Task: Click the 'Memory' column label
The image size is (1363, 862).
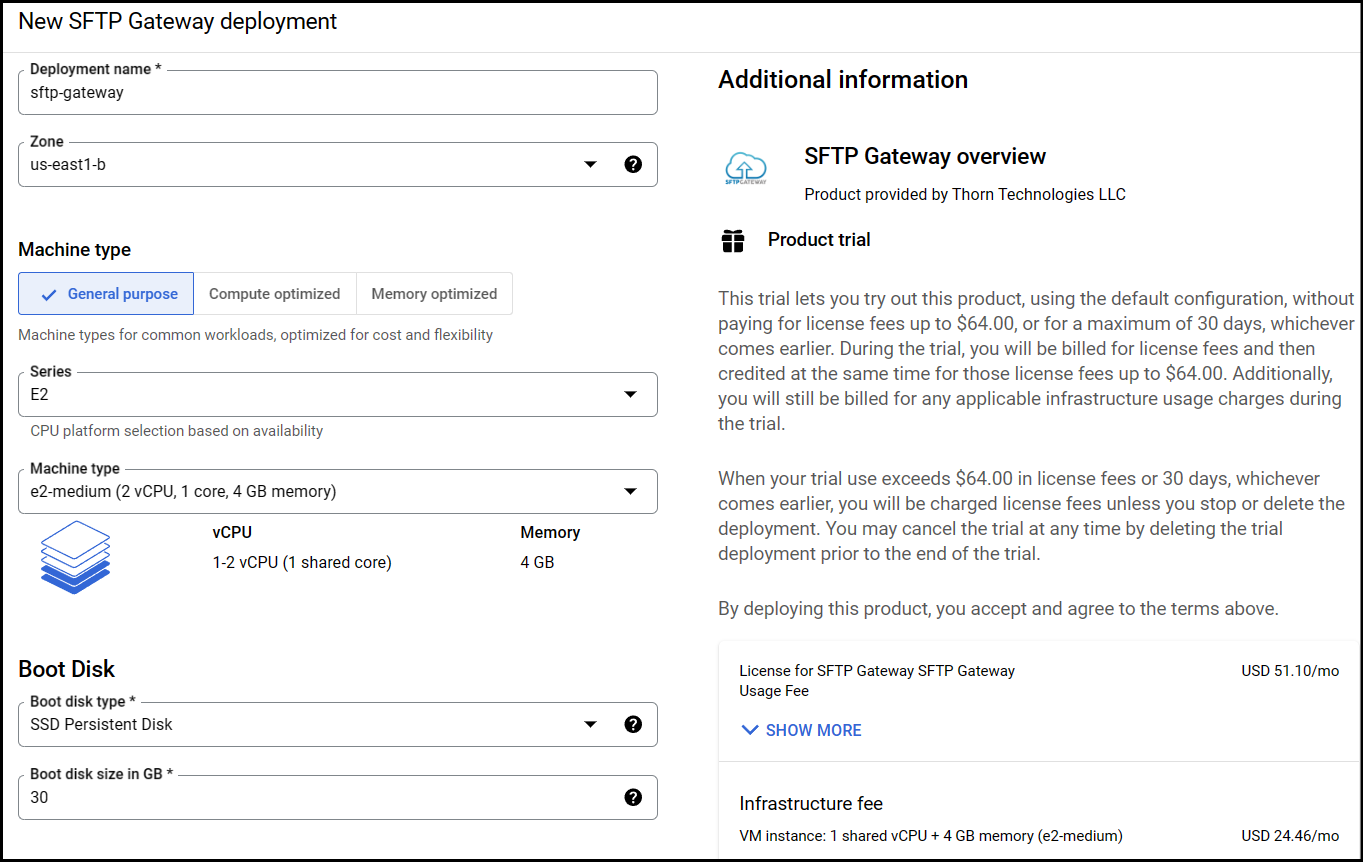Action: (x=550, y=533)
